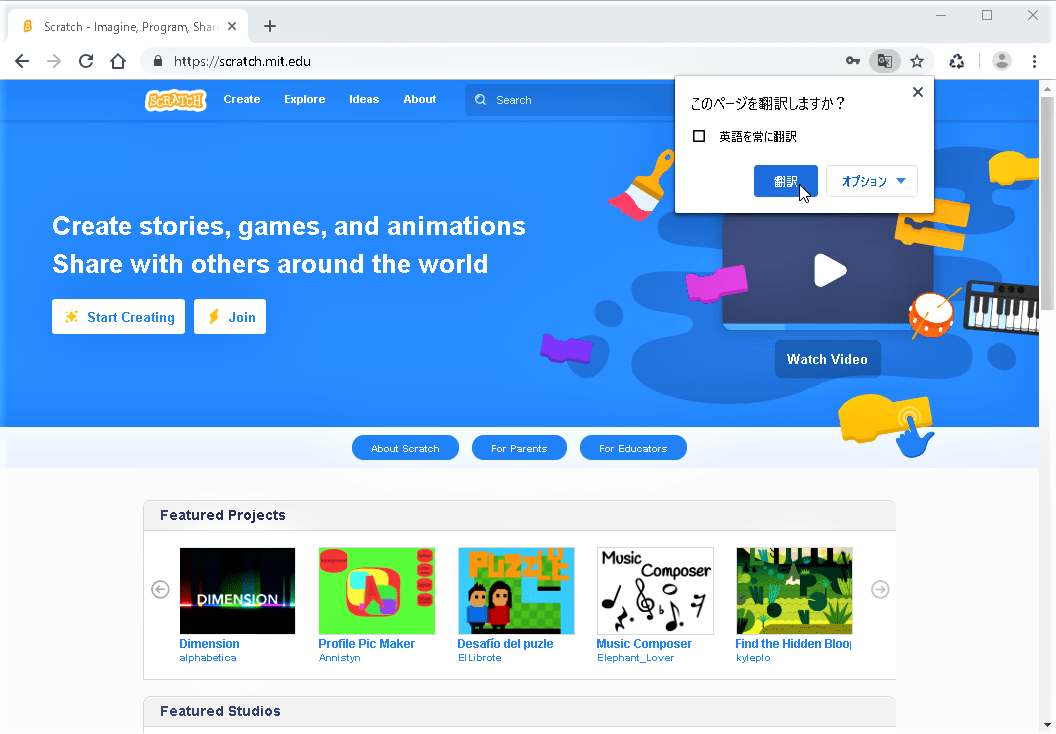The image size is (1056, 734).
Task: Open the Music Composer thumbnail
Action: click(655, 591)
